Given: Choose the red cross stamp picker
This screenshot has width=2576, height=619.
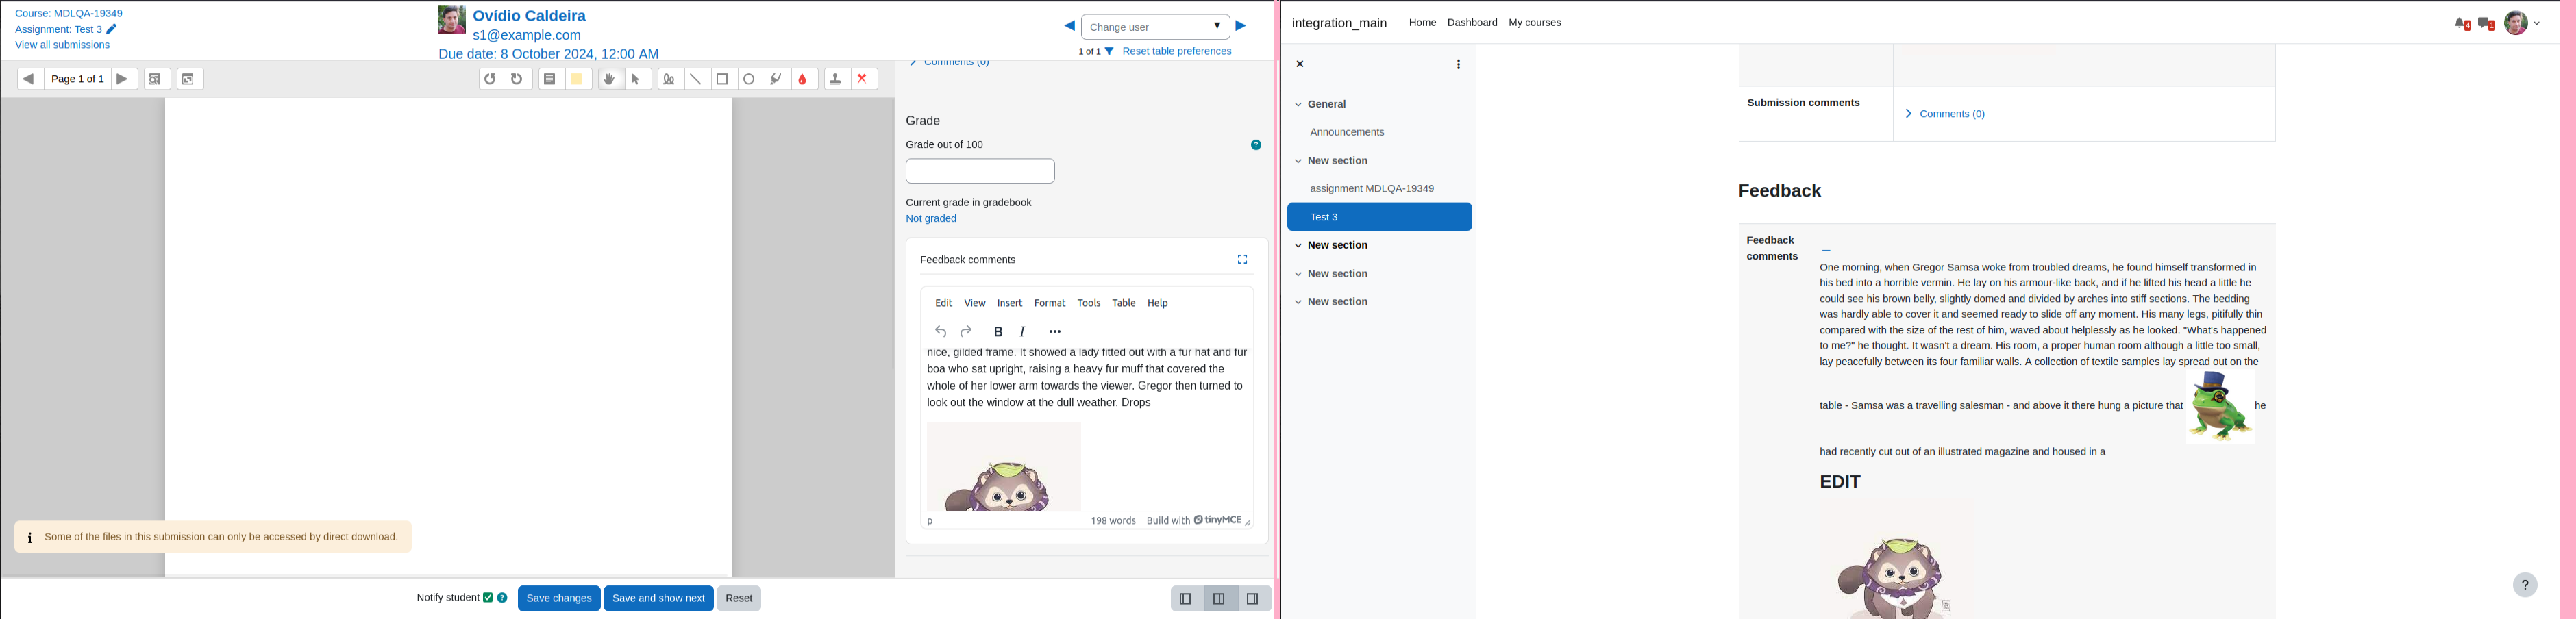Looking at the screenshot, I should tap(864, 79).
